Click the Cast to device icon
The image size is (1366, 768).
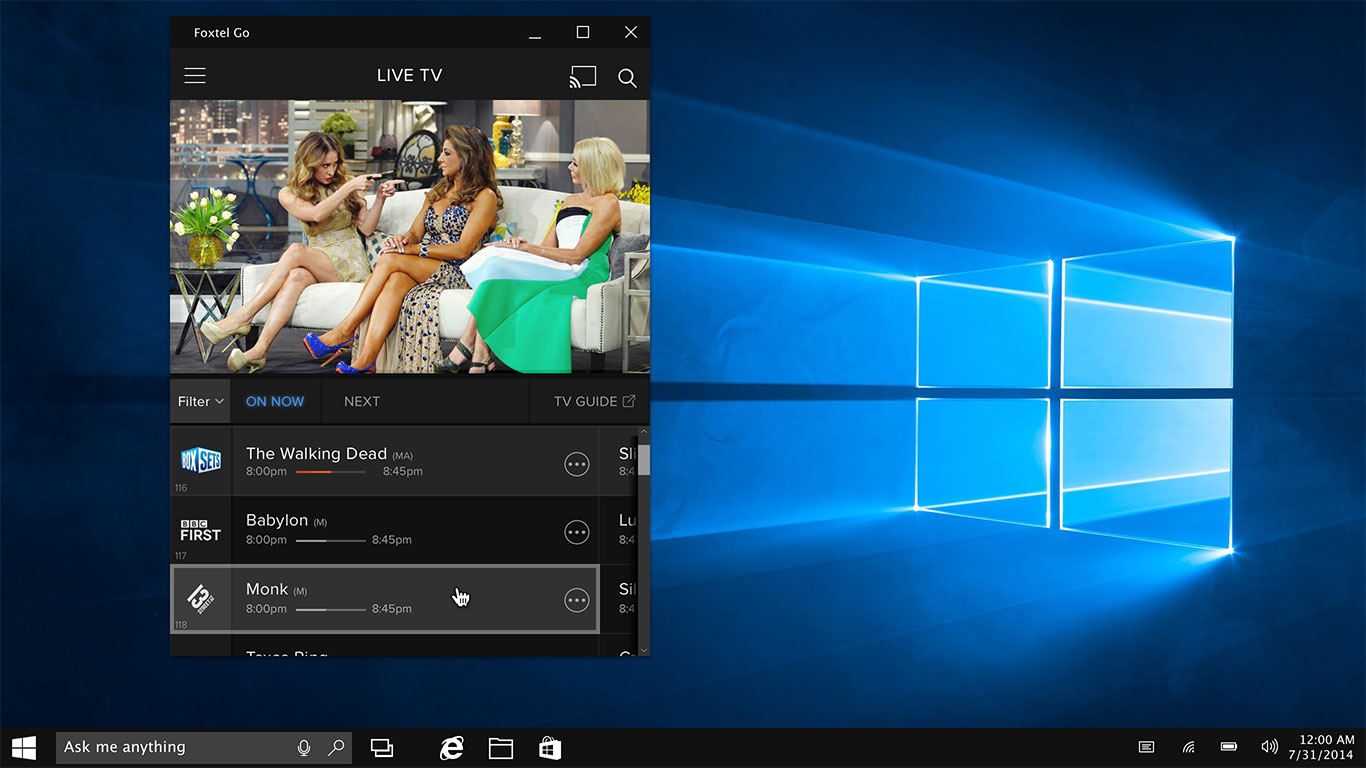coord(583,77)
